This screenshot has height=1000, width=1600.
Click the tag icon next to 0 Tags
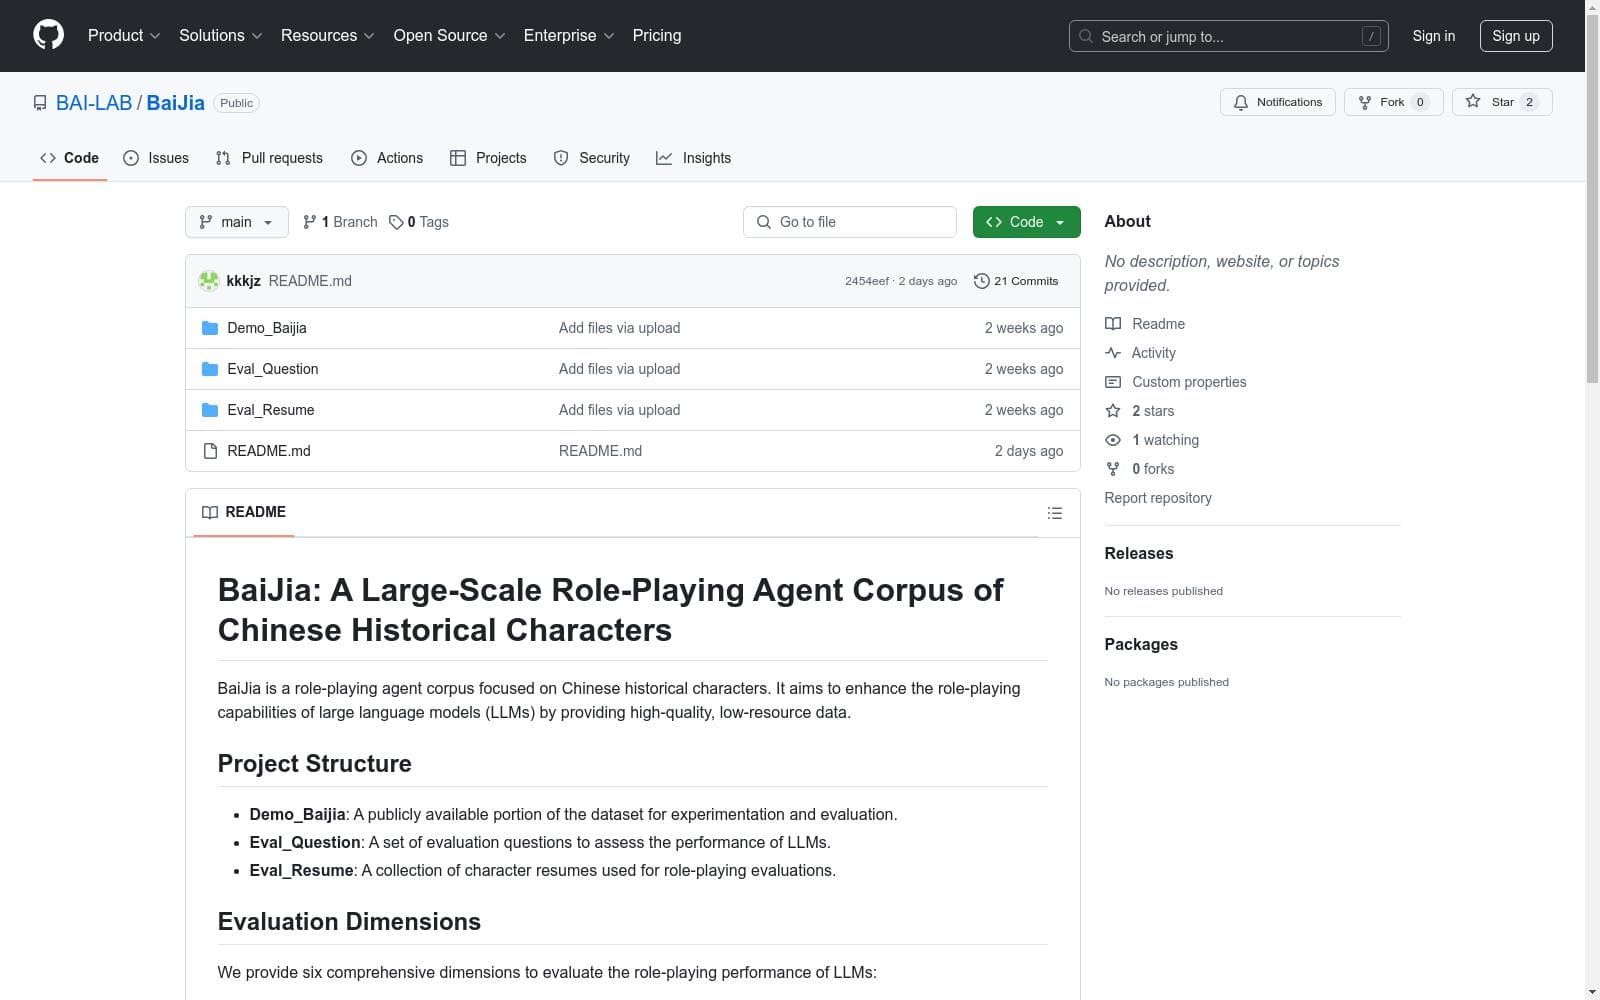[396, 222]
